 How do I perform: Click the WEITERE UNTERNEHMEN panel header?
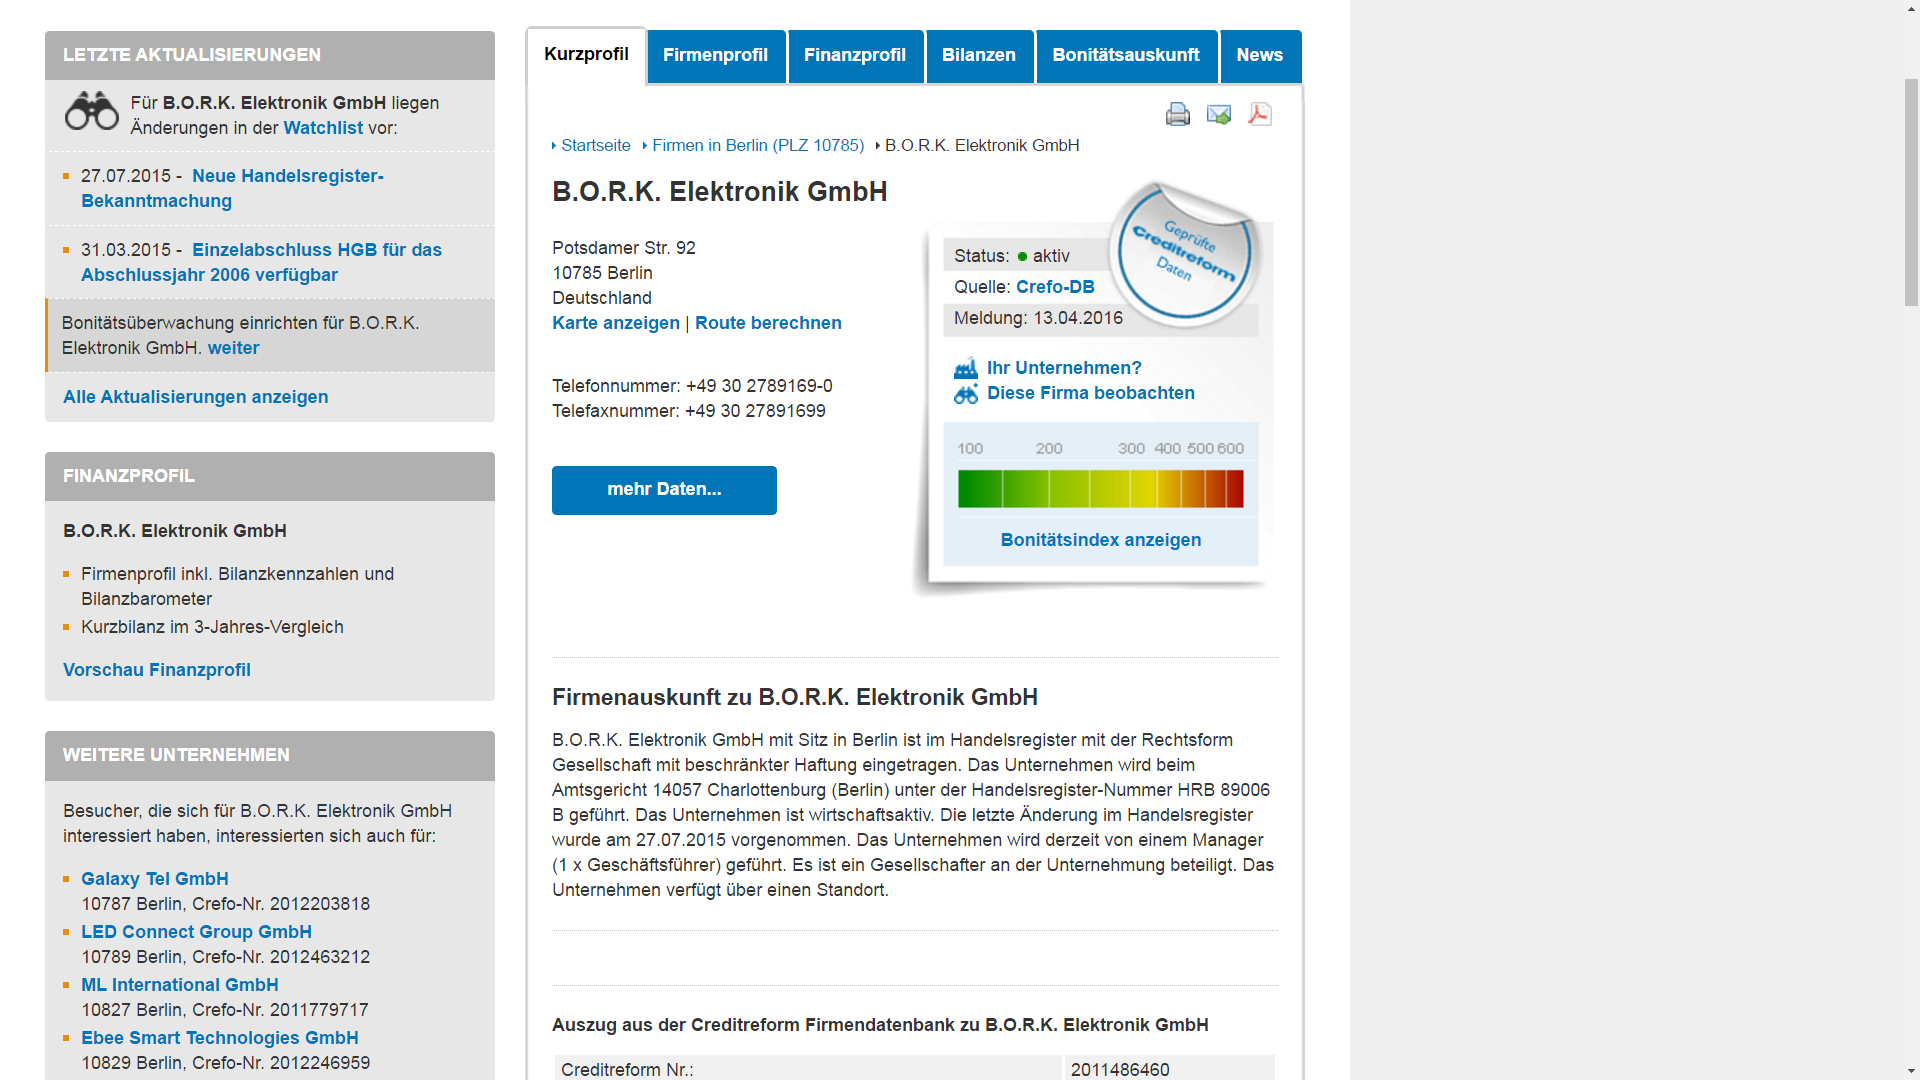(270, 756)
